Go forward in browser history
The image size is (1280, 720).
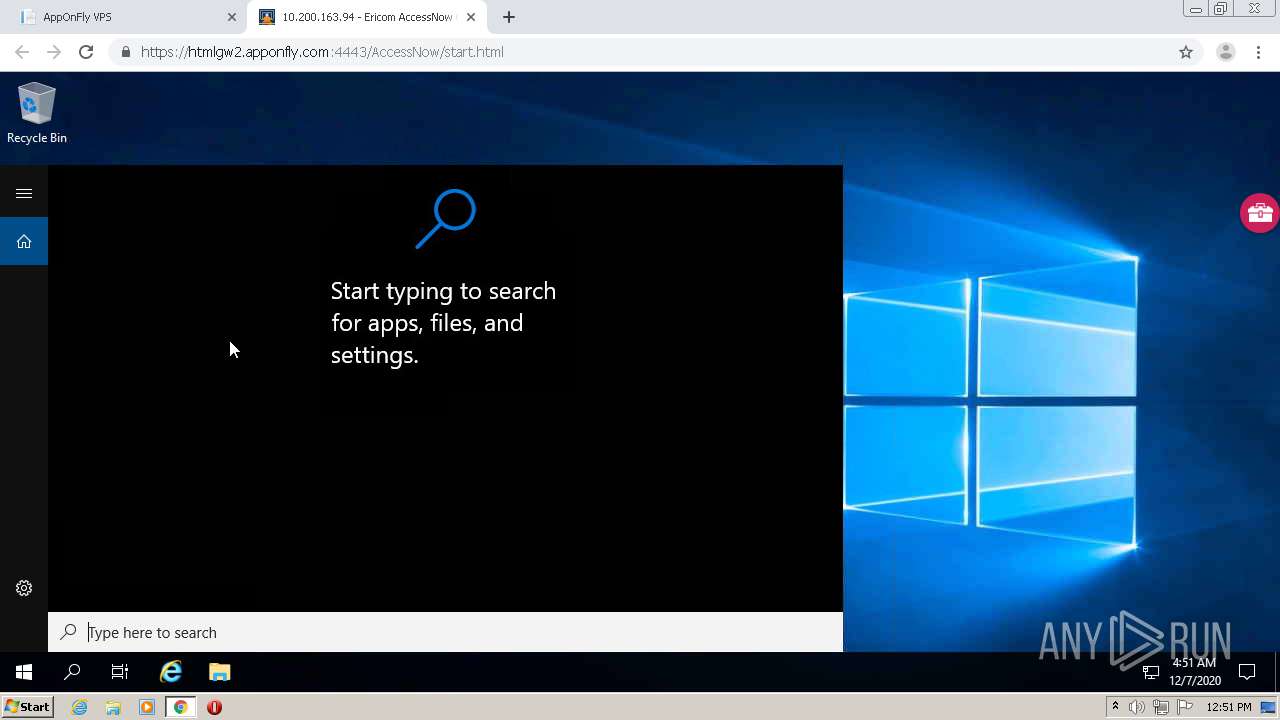click(54, 52)
